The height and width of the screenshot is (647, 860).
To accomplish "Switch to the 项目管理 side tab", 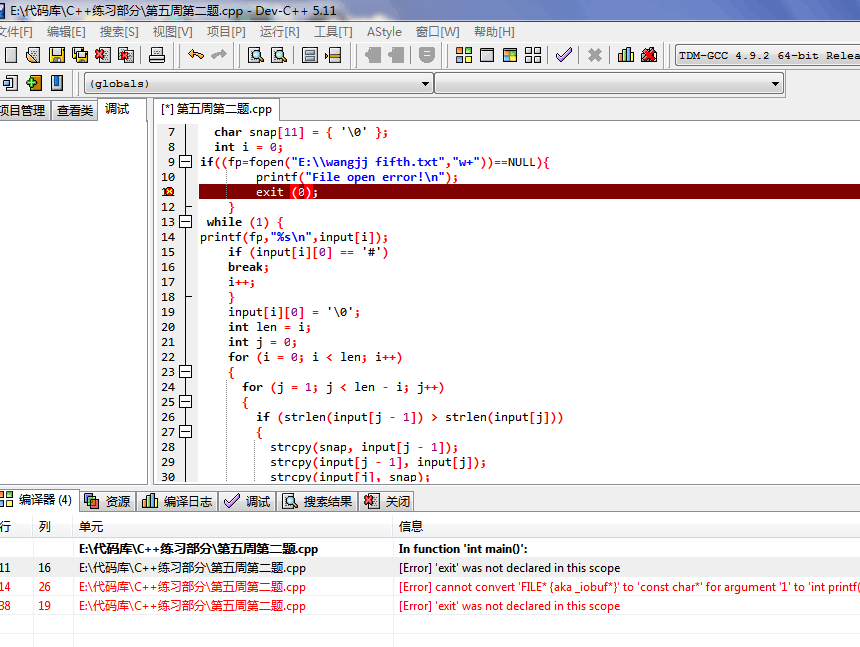I will (23, 110).
